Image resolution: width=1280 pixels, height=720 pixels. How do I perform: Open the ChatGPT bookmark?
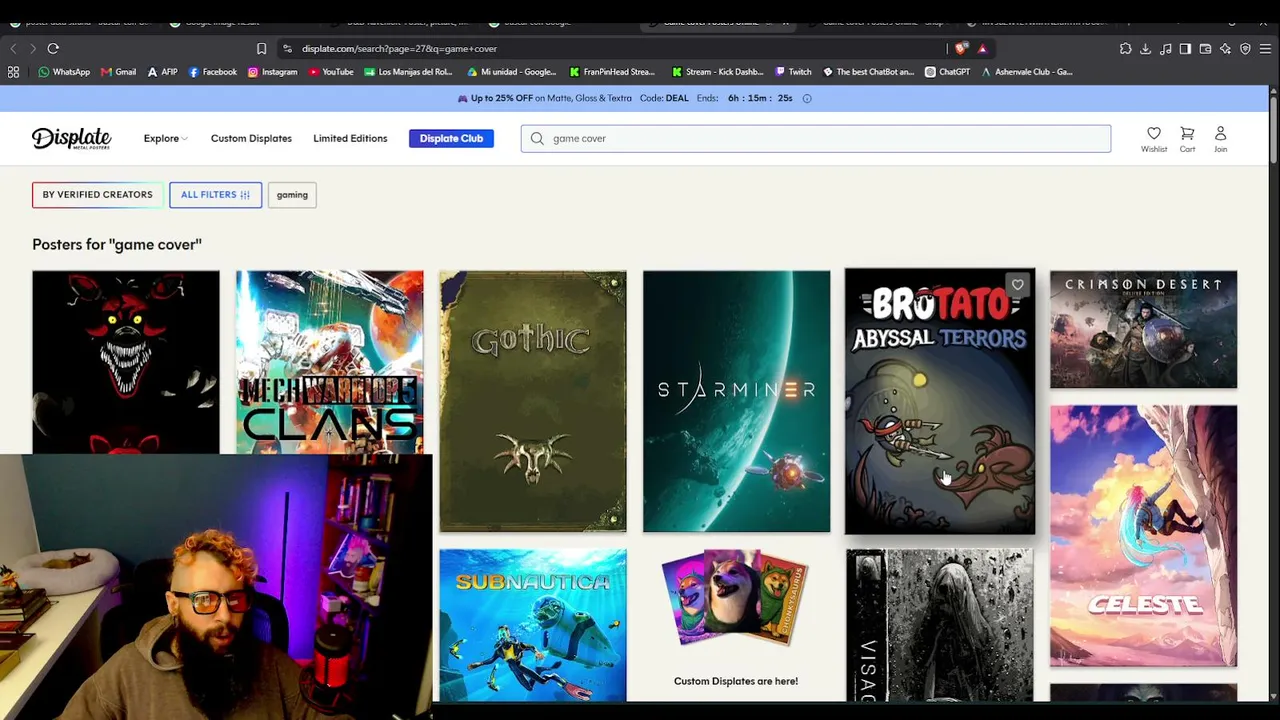pos(948,72)
